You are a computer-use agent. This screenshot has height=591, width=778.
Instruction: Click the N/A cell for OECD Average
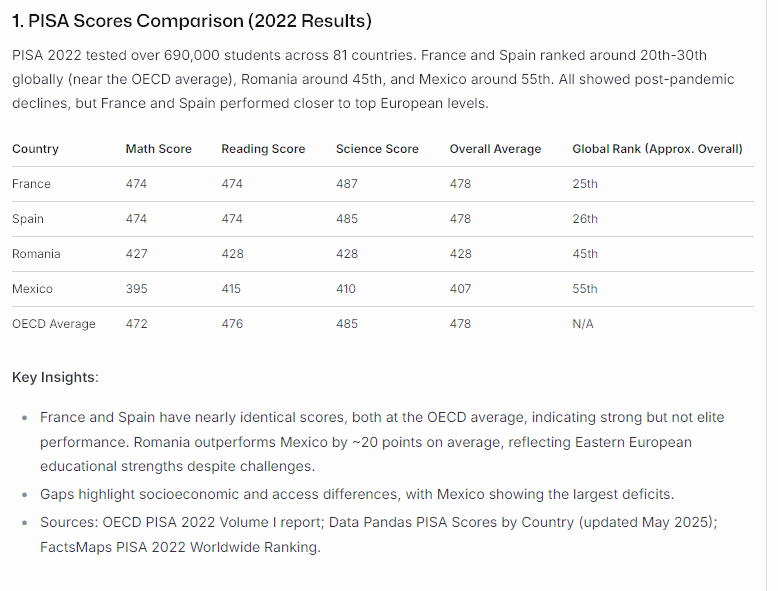583,324
